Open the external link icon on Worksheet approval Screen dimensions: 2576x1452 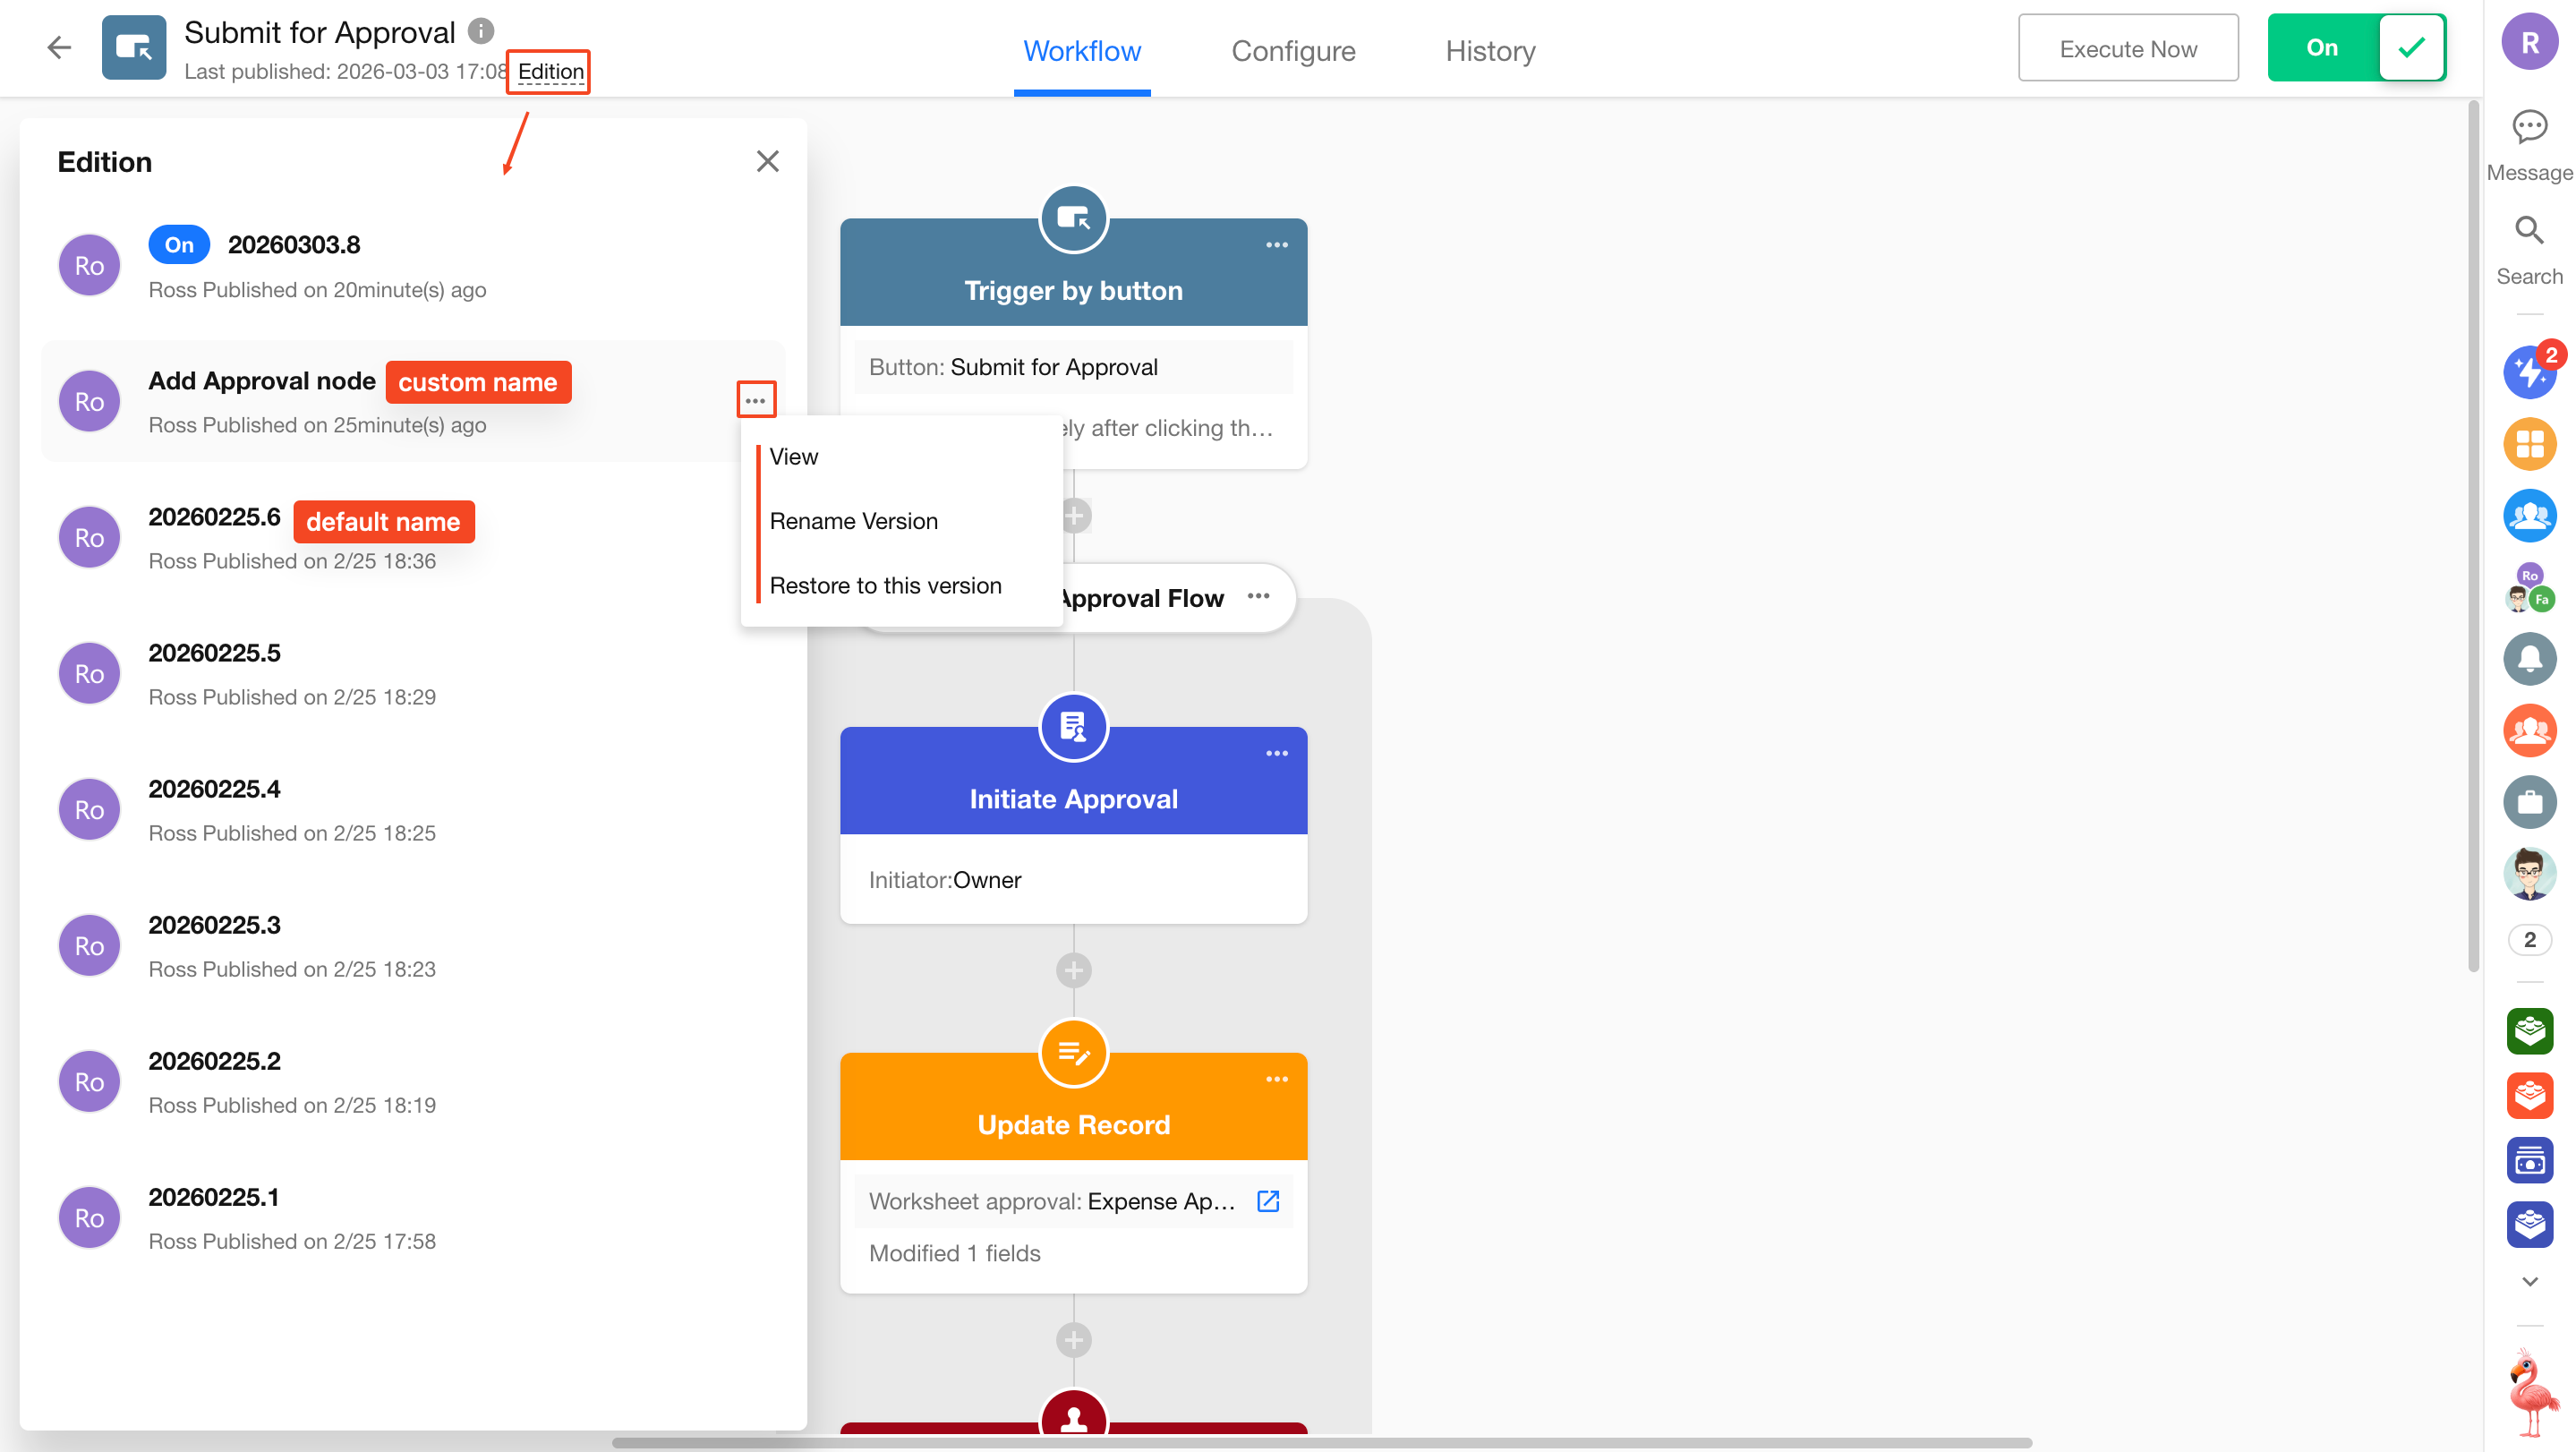pos(1268,1201)
